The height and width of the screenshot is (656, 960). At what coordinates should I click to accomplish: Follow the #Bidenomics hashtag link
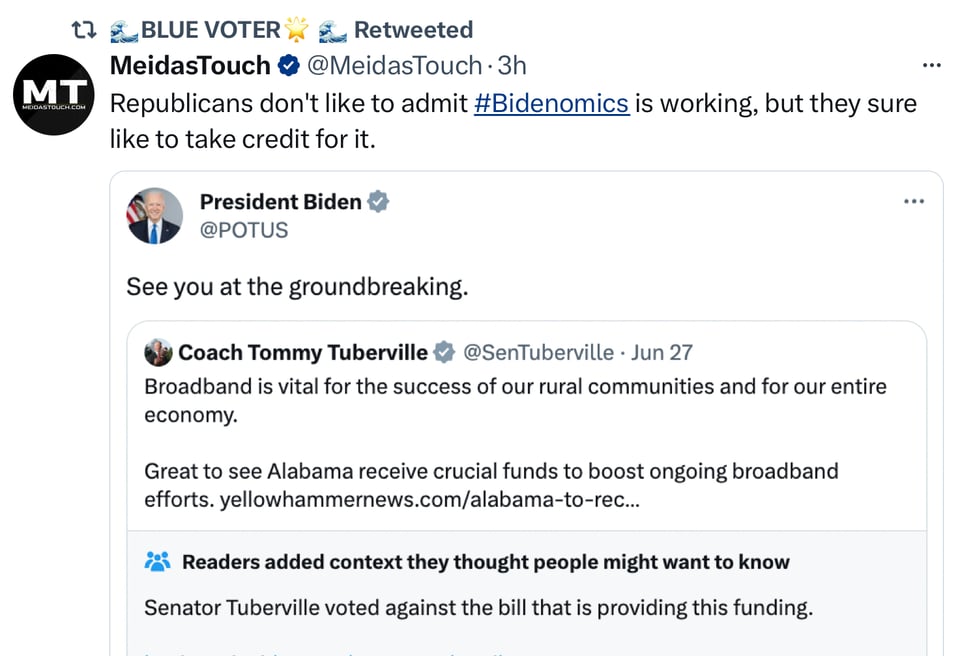tap(551, 104)
